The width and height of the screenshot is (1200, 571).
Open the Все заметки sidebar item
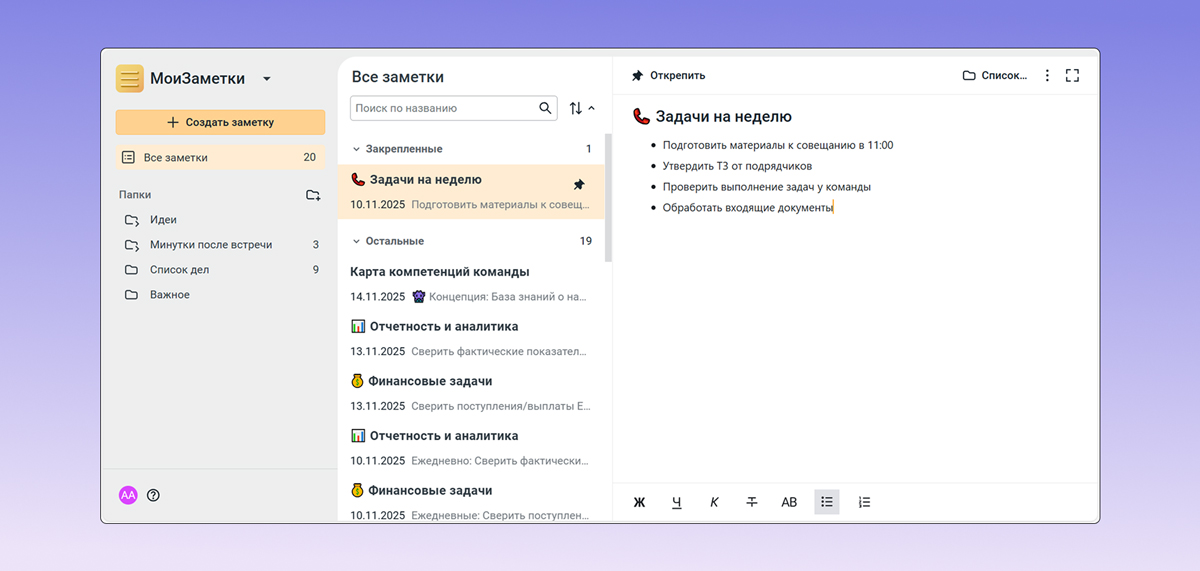point(176,157)
